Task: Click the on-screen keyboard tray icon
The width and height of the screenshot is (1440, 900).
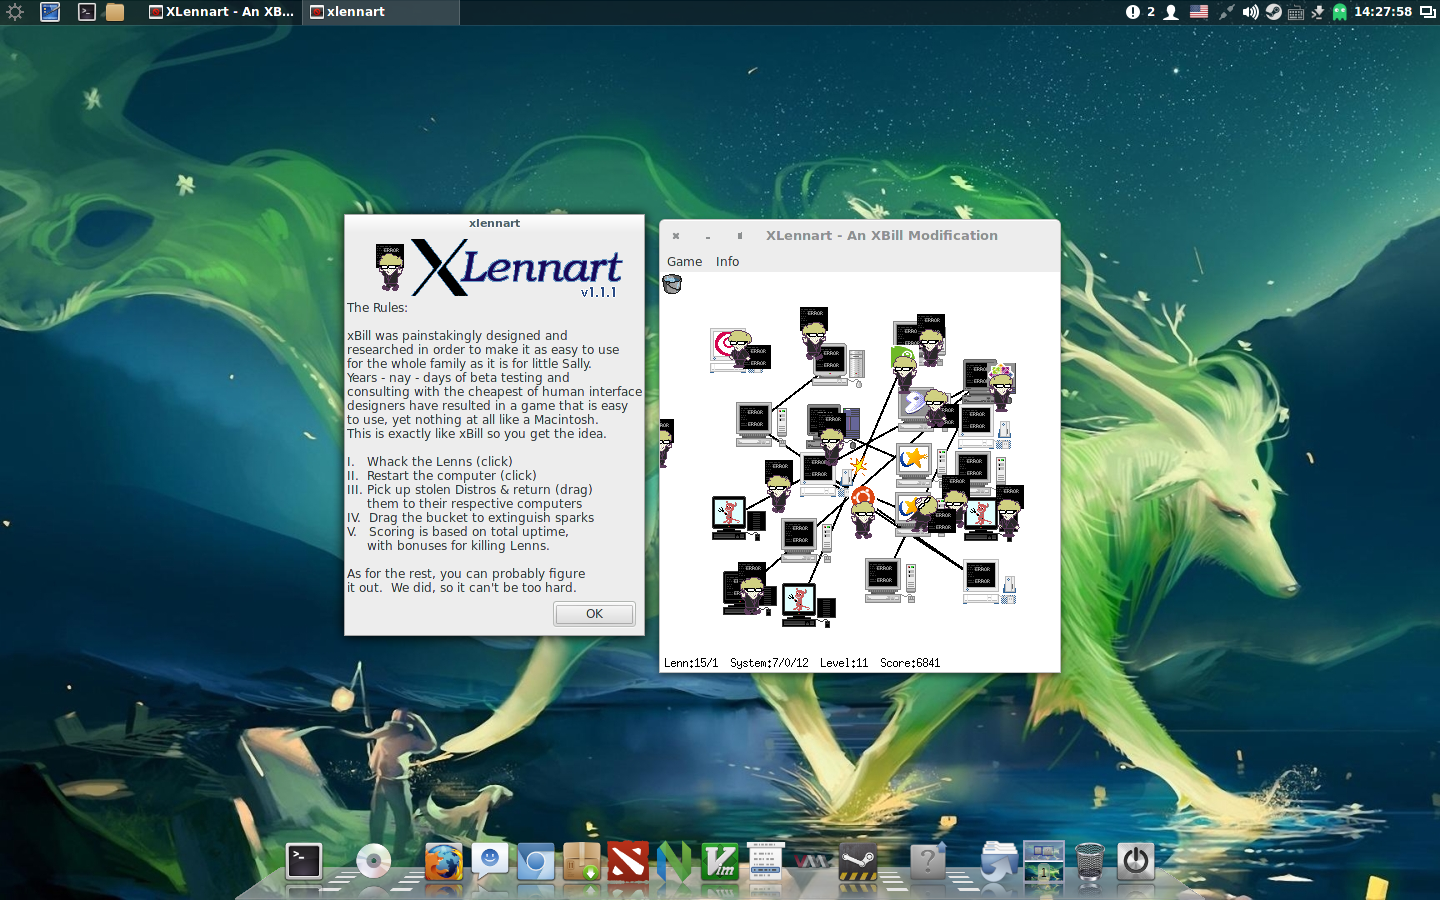Action: [x=1296, y=12]
